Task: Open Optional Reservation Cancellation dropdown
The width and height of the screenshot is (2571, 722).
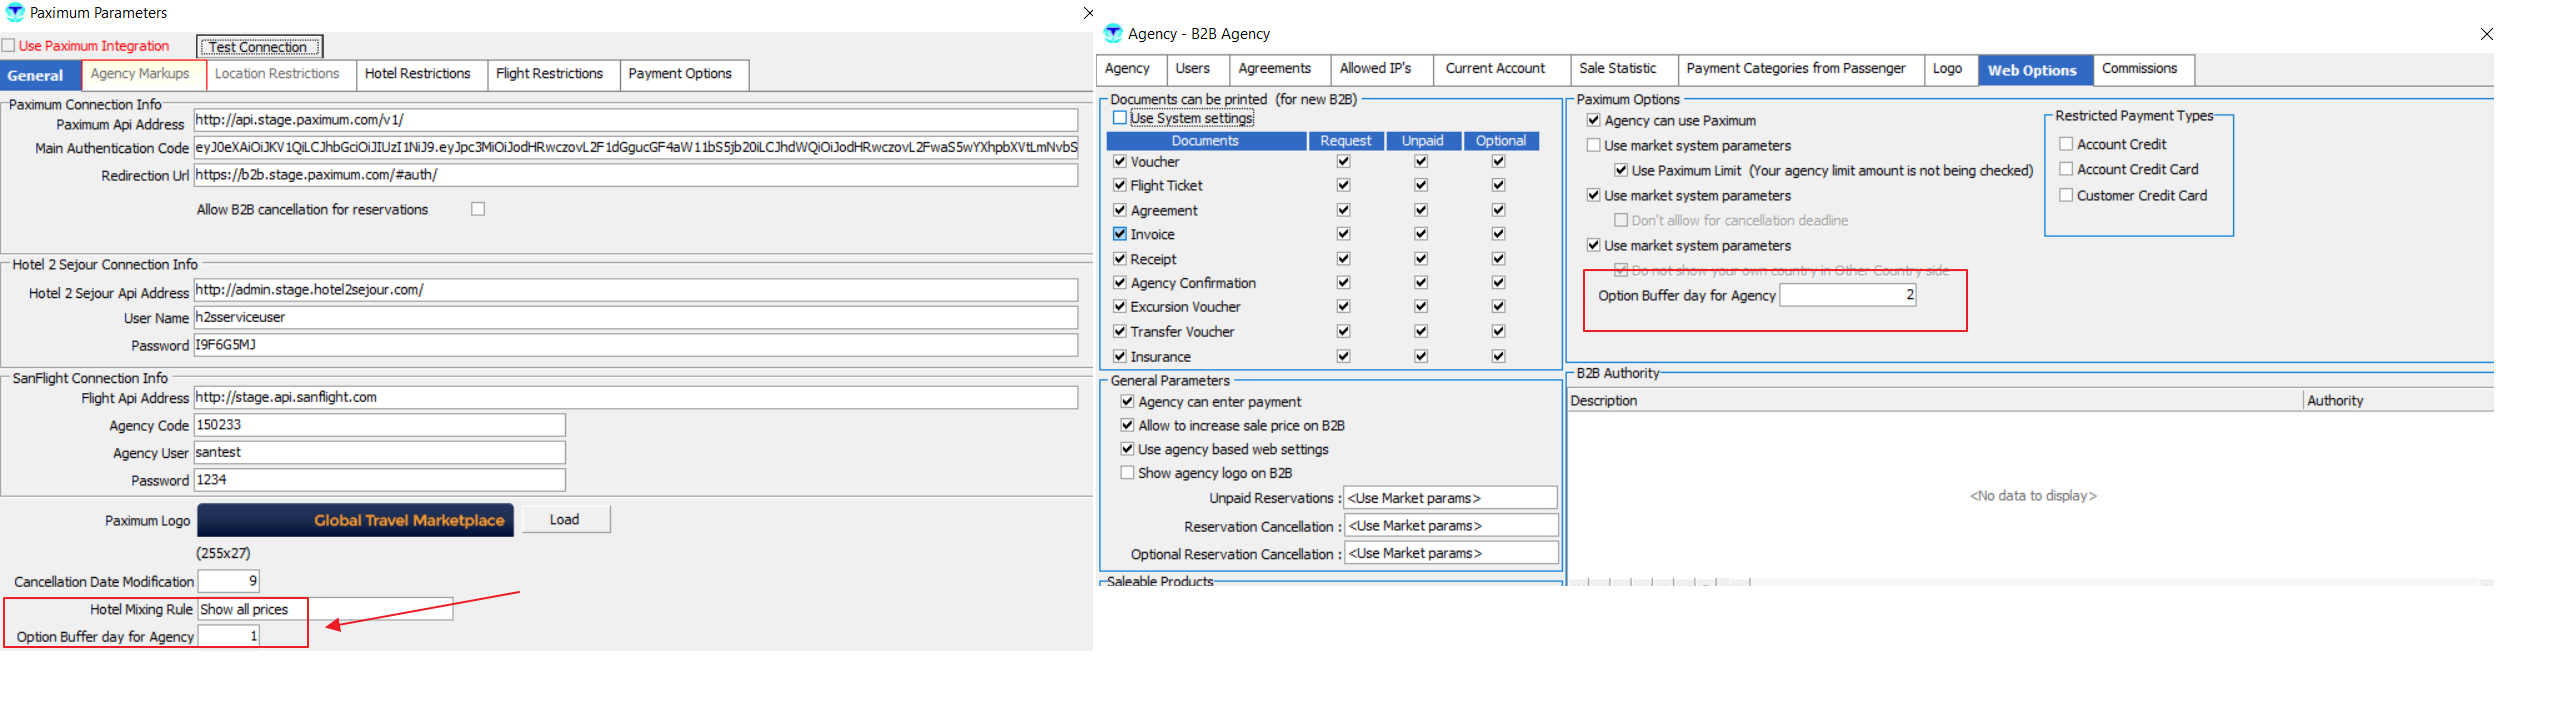Action: click(1449, 553)
